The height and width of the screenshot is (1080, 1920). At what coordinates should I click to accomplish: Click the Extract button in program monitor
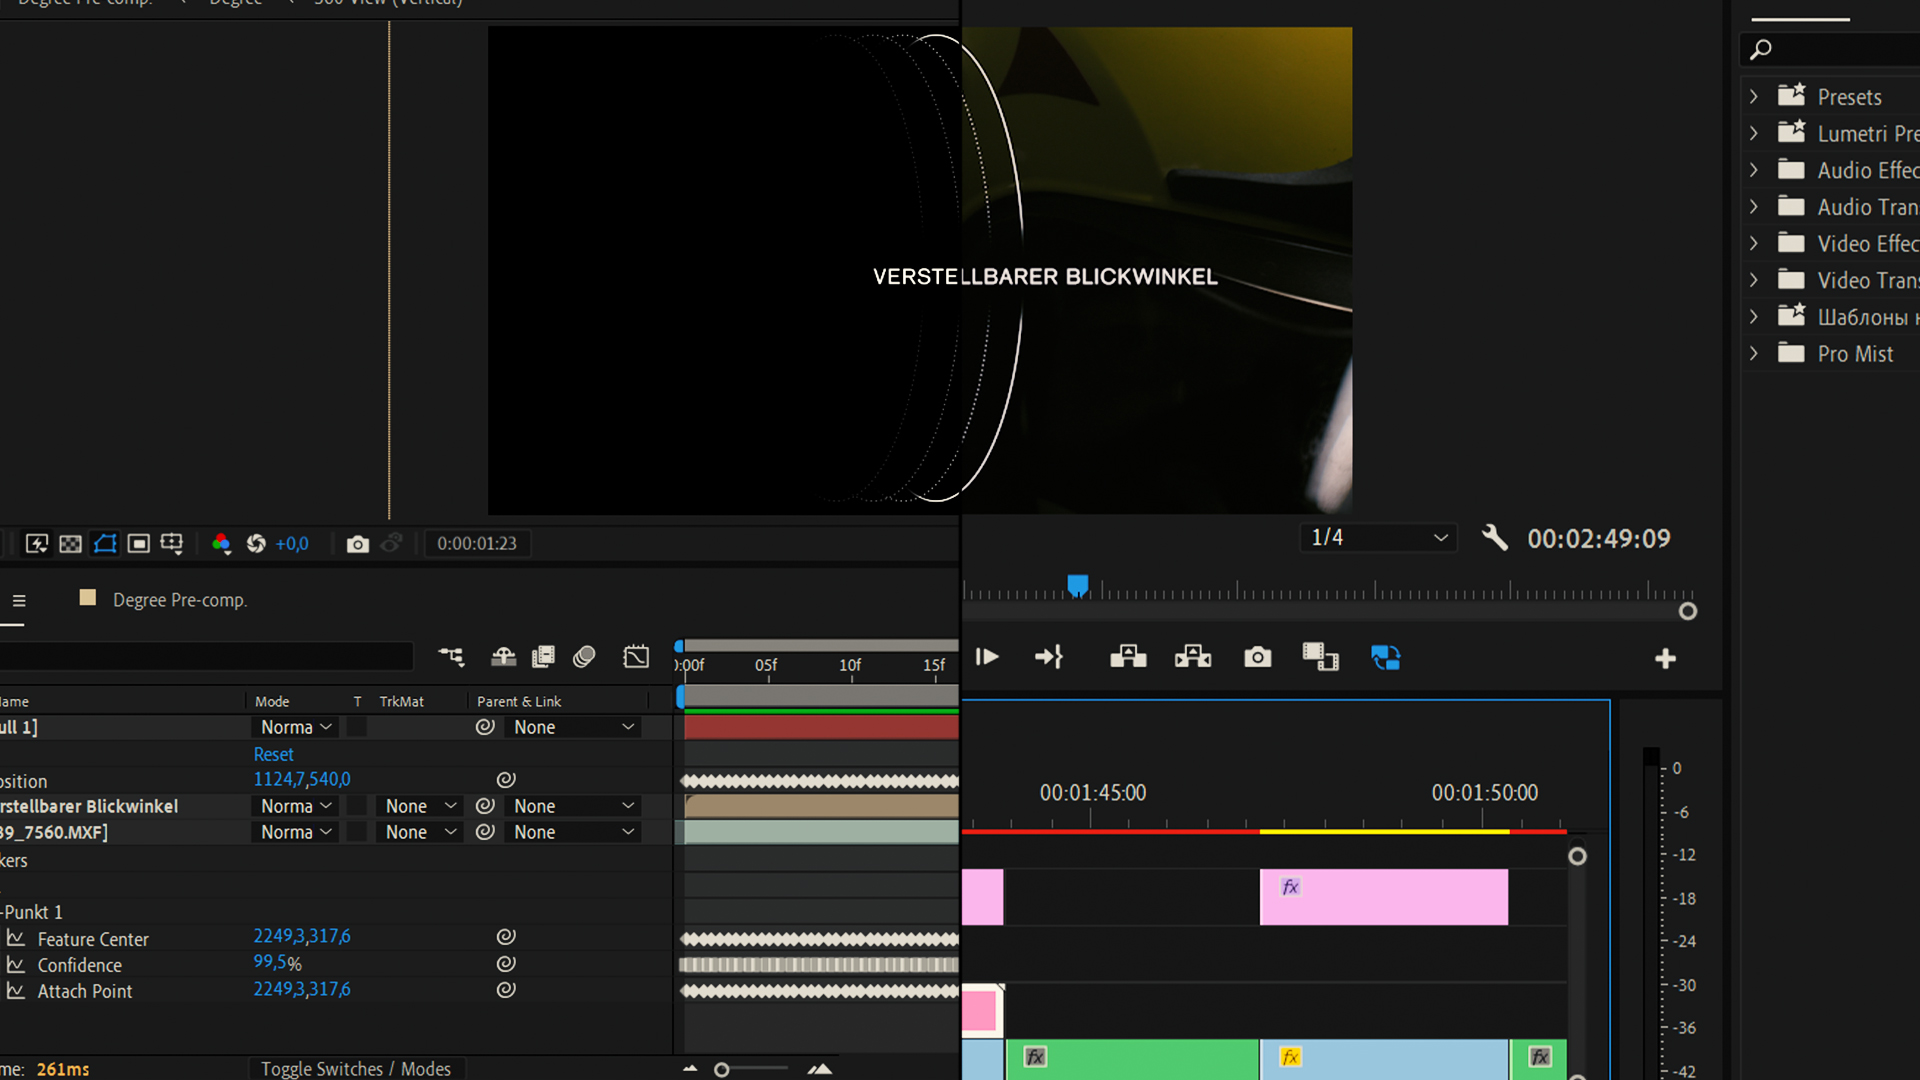(1192, 657)
